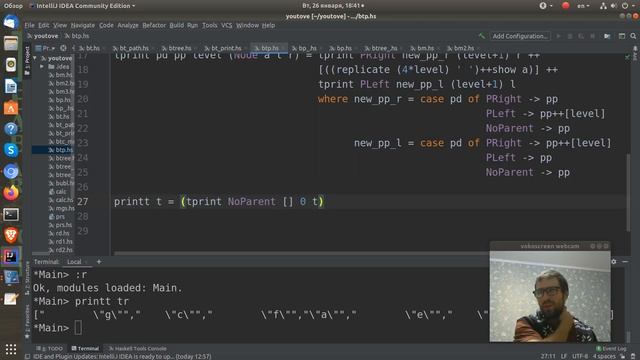This screenshot has height=360, width=640.
Task: Toggle the Project tool window stripe button
Action: click(x=27, y=60)
